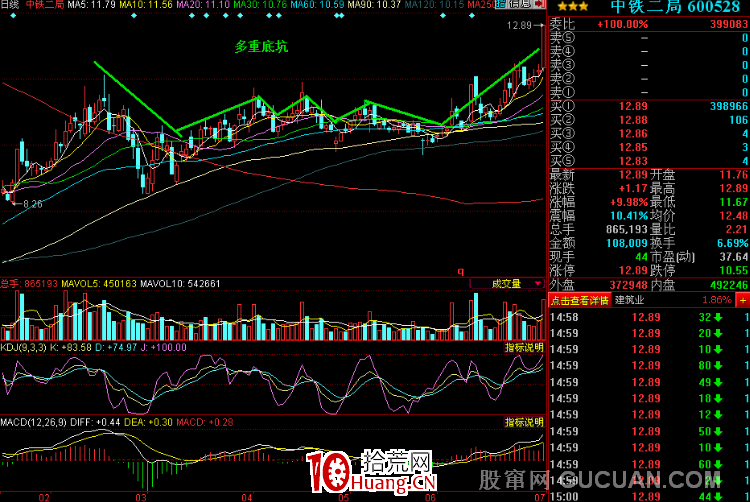The width and height of the screenshot is (750, 502).
Task: Click the 总手 value 865,193
Action: [x=627, y=229]
